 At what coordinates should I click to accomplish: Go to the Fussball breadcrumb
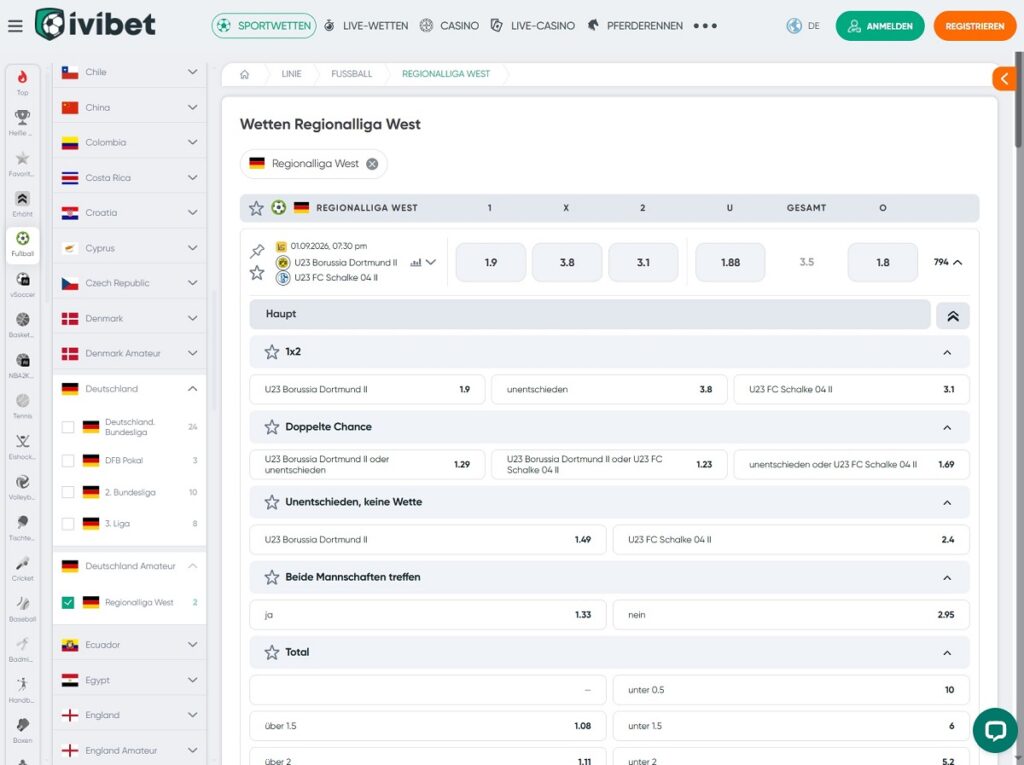click(351, 74)
